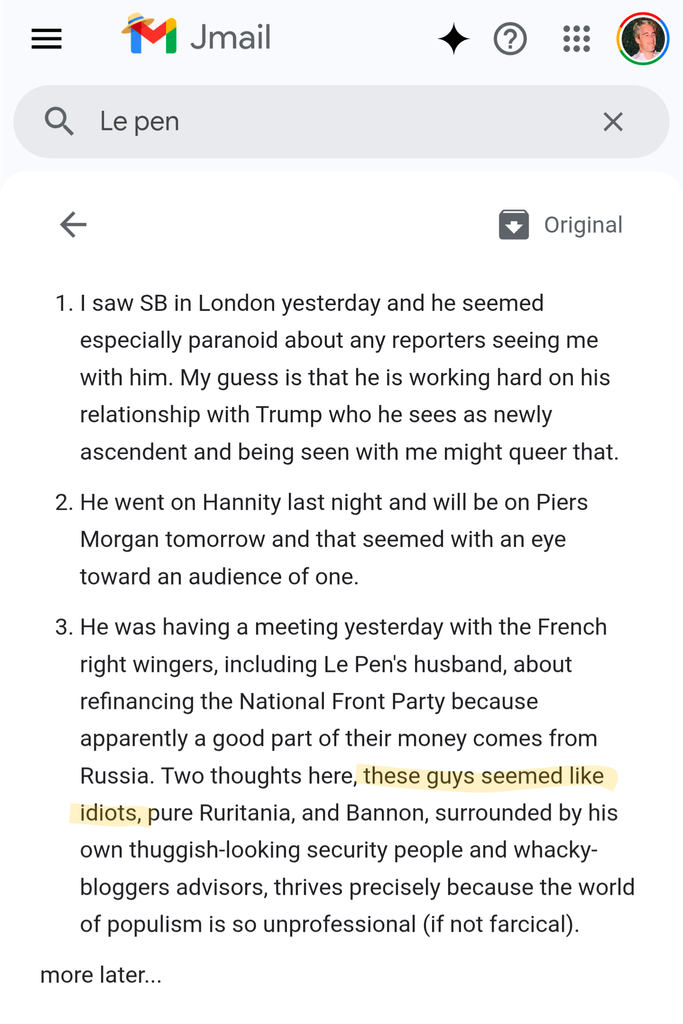Click the highlighted word "idiots,"

click(110, 813)
